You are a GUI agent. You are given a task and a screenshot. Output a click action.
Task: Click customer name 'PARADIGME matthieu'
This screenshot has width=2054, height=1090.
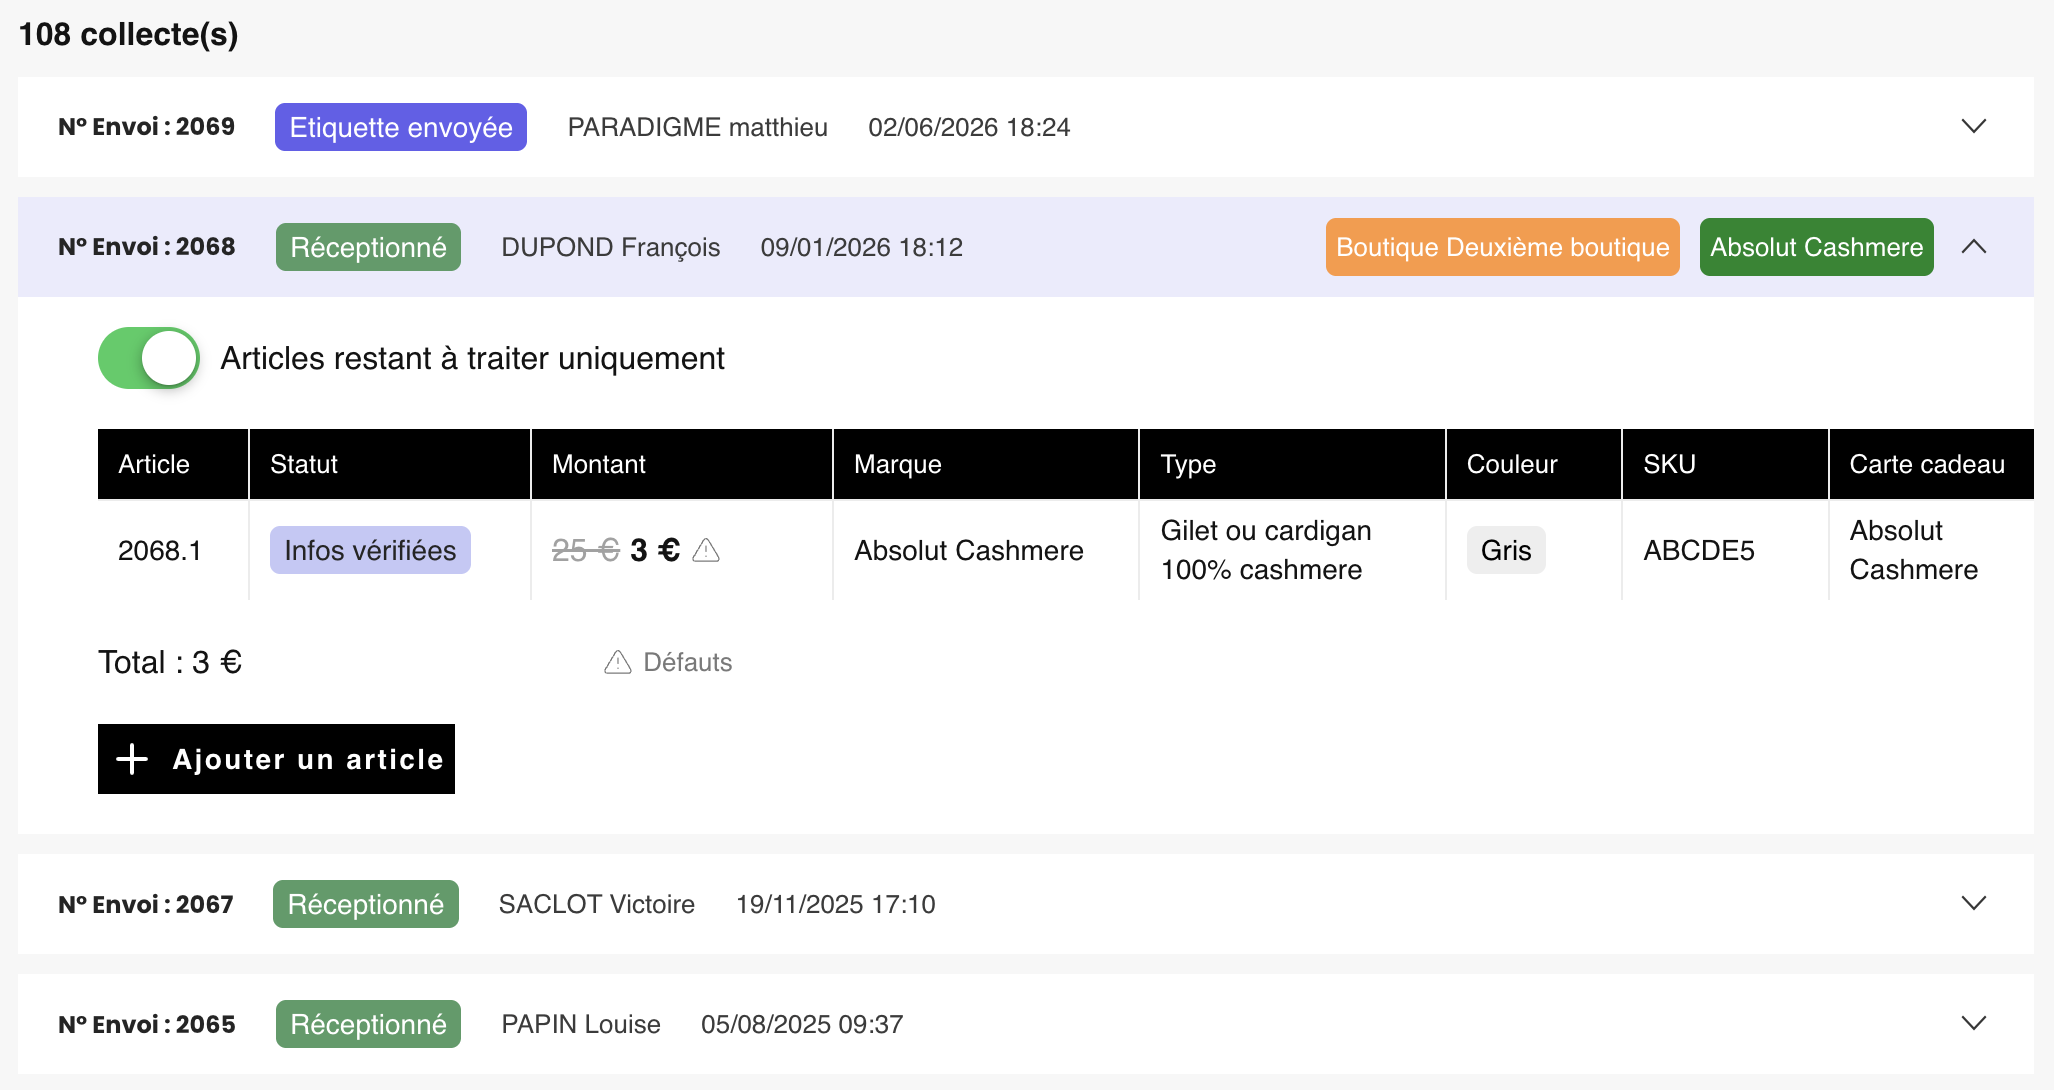[697, 127]
